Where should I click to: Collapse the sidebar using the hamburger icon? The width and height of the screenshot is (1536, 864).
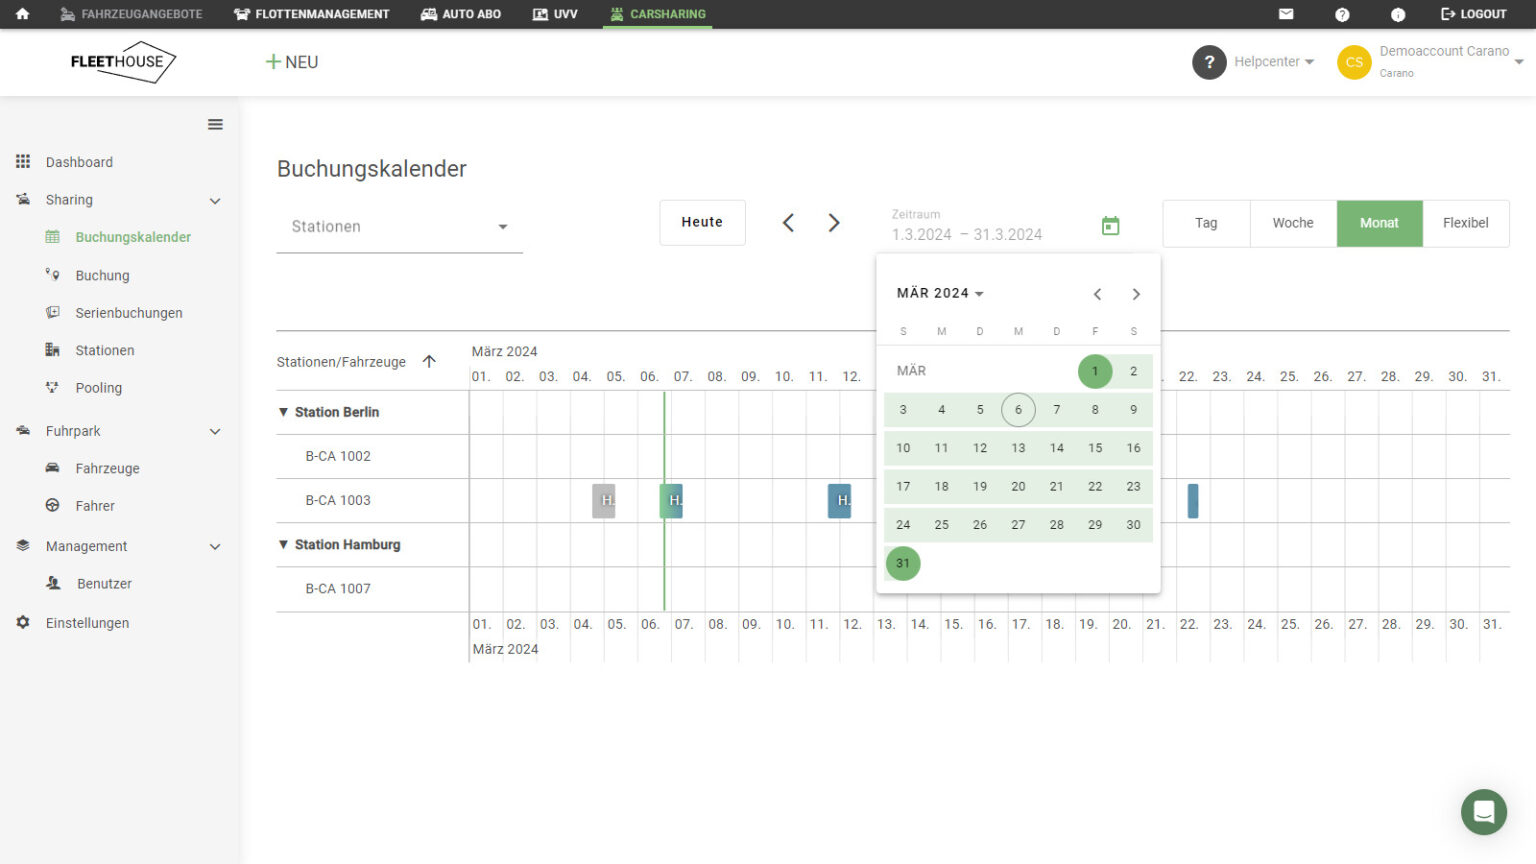(x=215, y=123)
